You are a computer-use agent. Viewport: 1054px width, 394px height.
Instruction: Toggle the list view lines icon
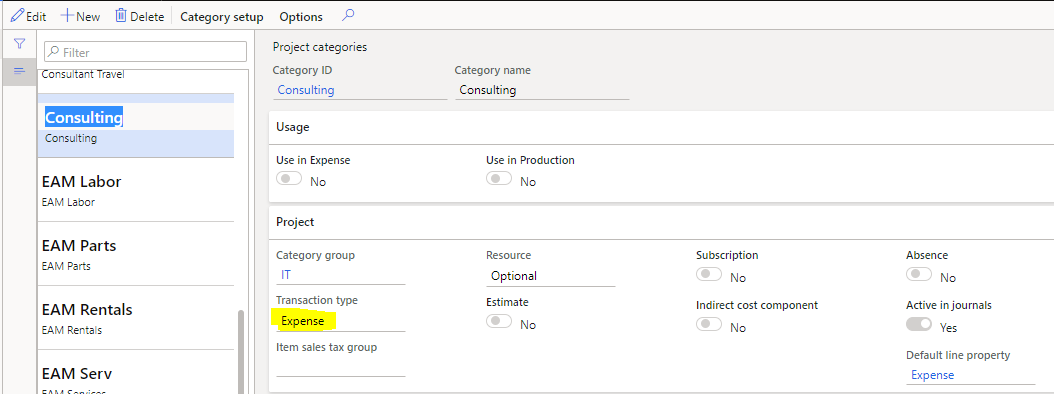point(19,71)
